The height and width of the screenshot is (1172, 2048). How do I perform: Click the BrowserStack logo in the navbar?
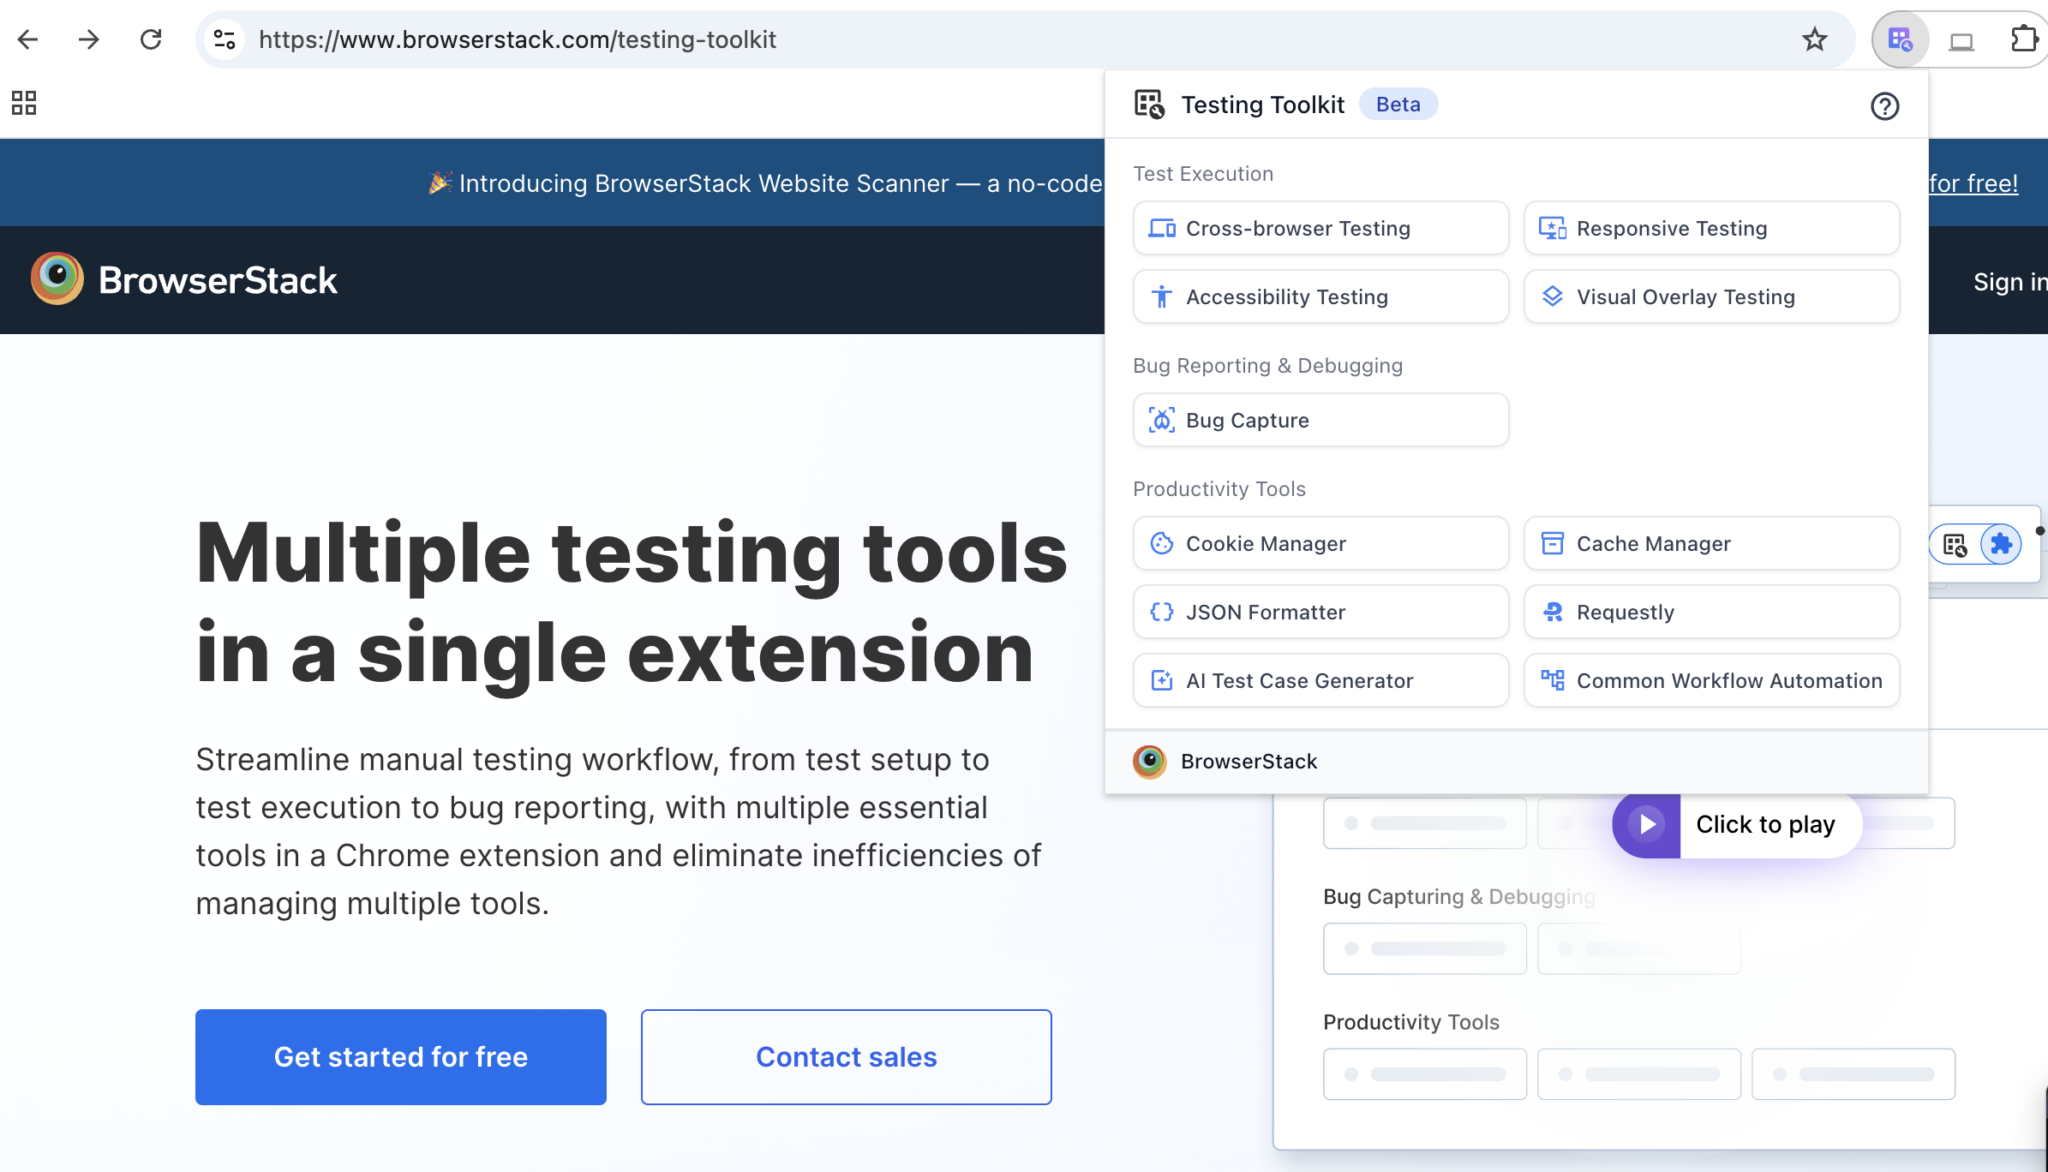pyautogui.click(x=184, y=280)
